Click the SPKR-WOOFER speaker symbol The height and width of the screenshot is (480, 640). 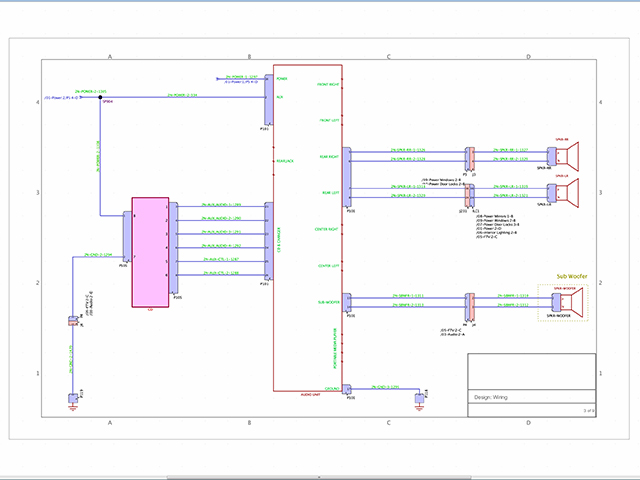tap(571, 300)
